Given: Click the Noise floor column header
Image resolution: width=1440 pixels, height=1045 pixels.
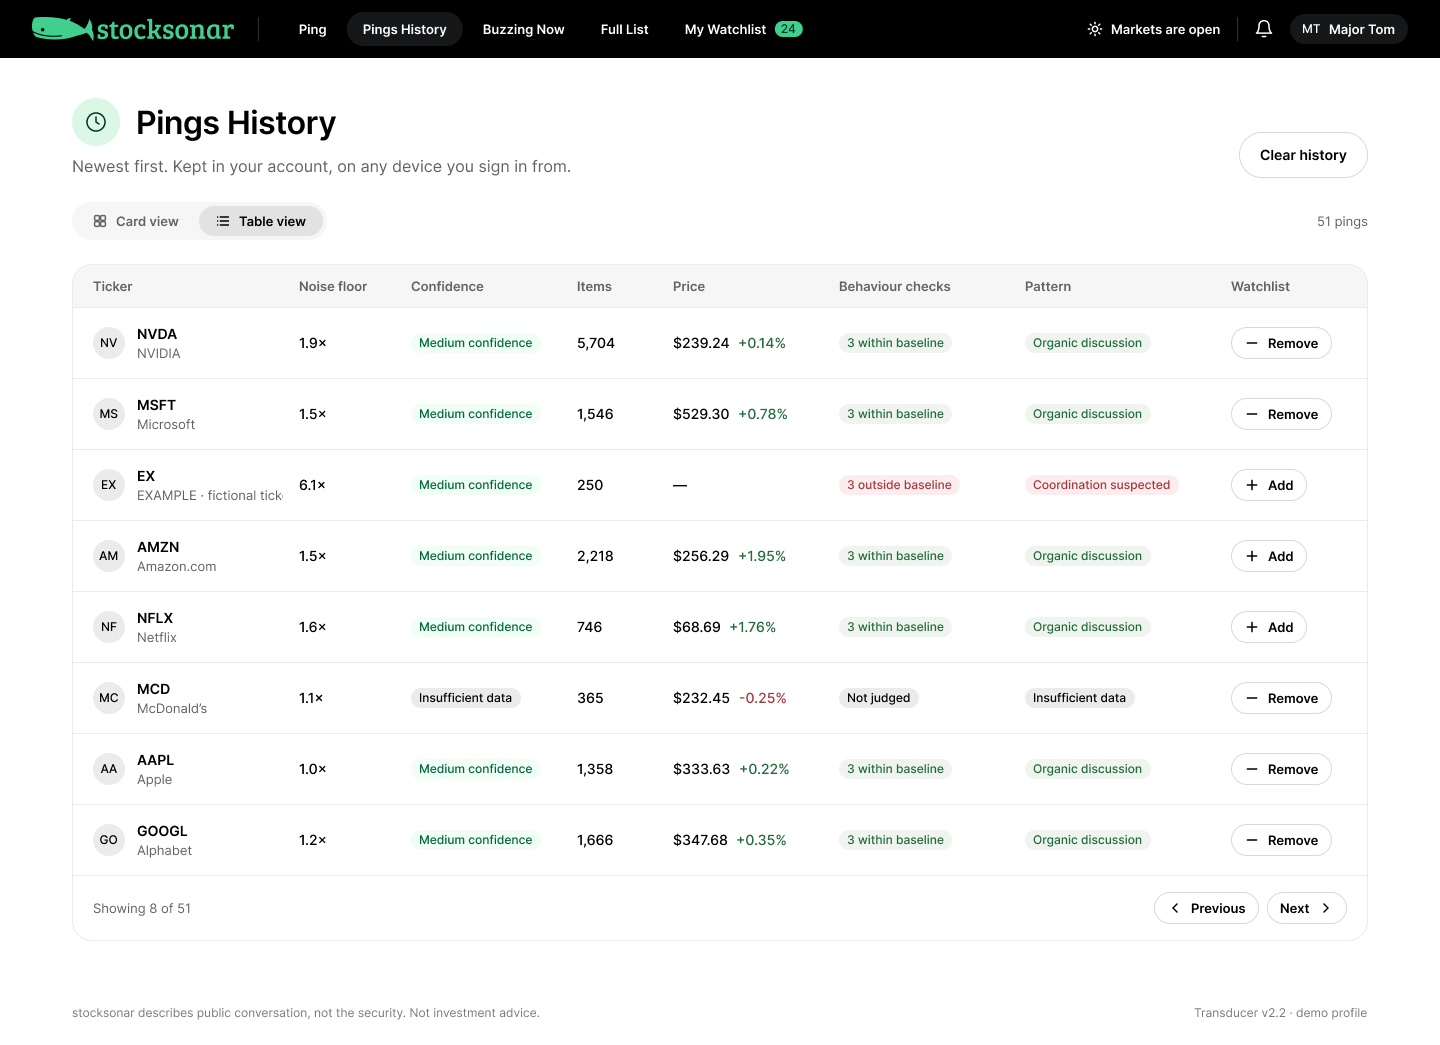Looking at the screenshot, I should click(333, 286).
